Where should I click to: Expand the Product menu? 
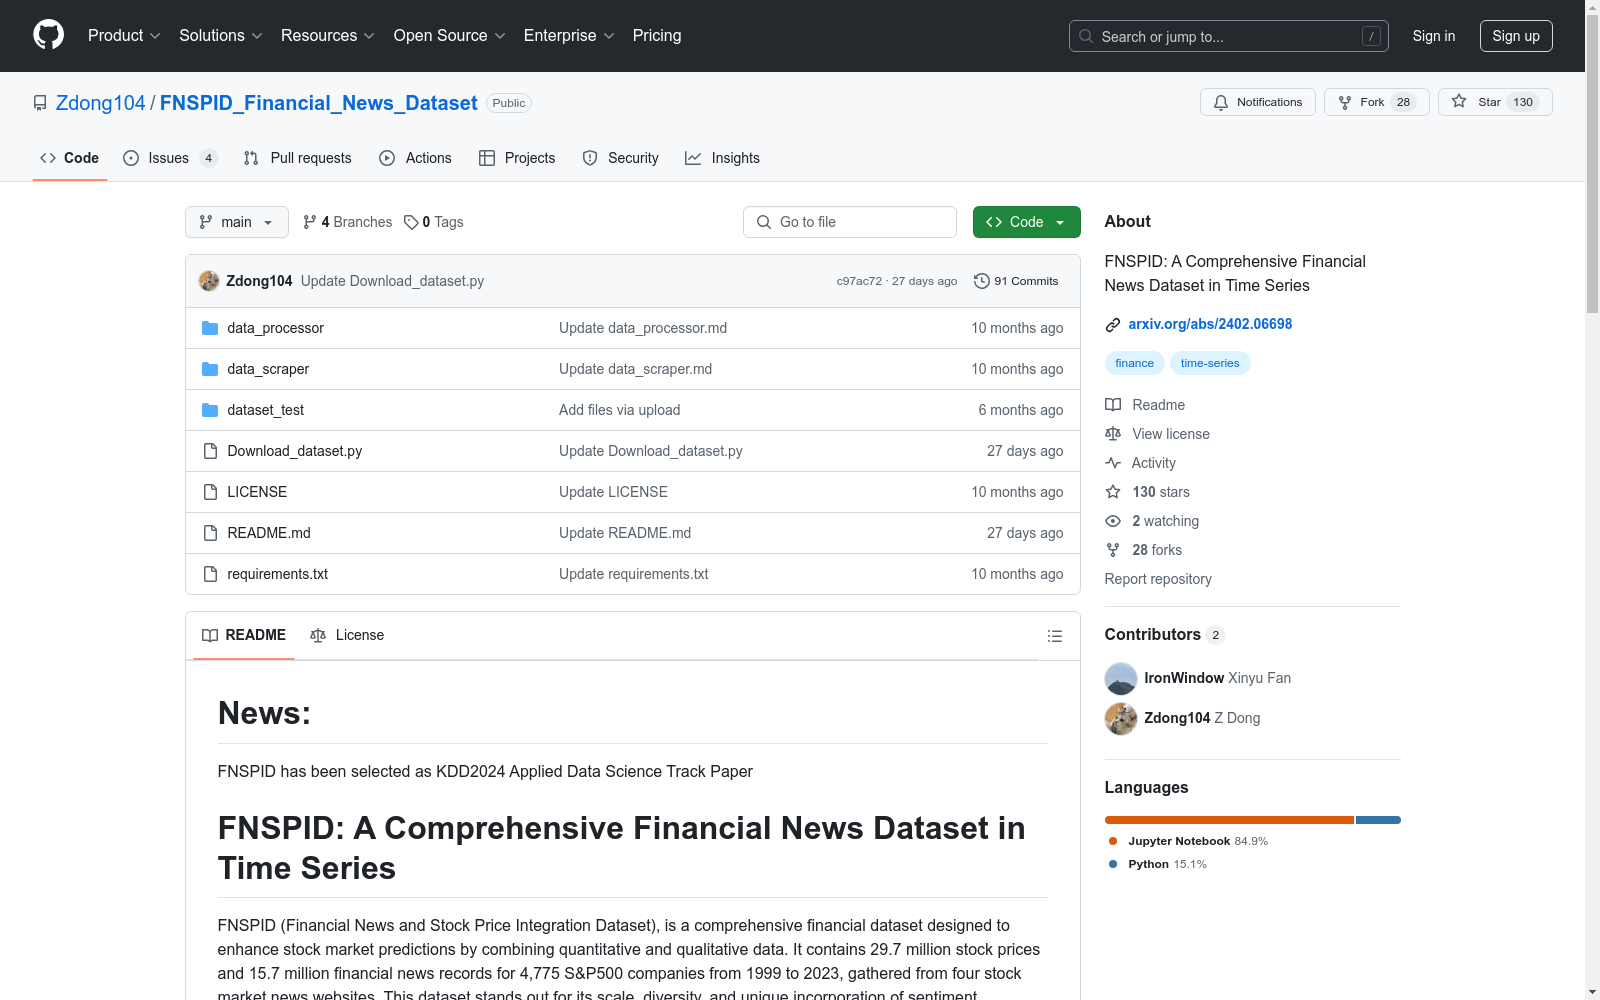click(124, 35)
